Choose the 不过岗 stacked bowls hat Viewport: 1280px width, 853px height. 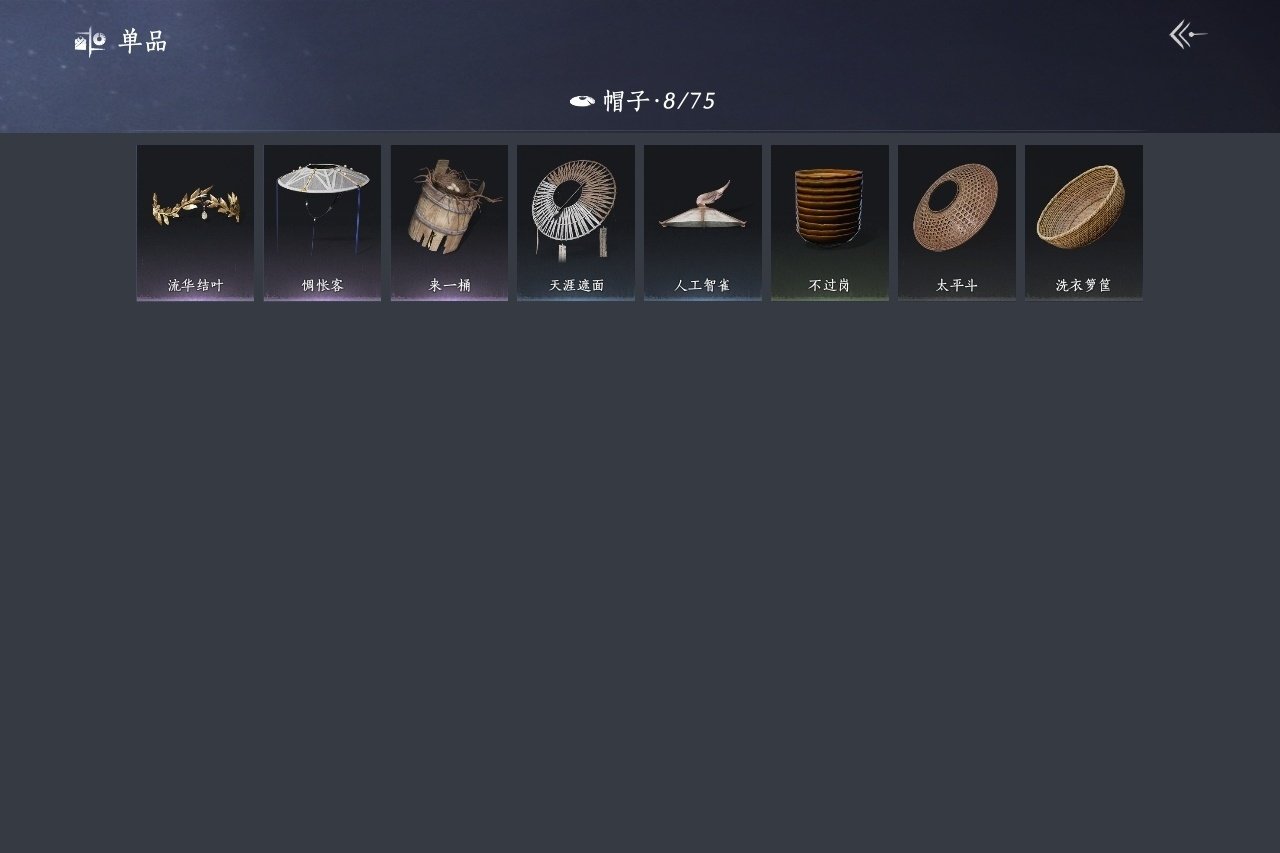click(x=830, y=222)
